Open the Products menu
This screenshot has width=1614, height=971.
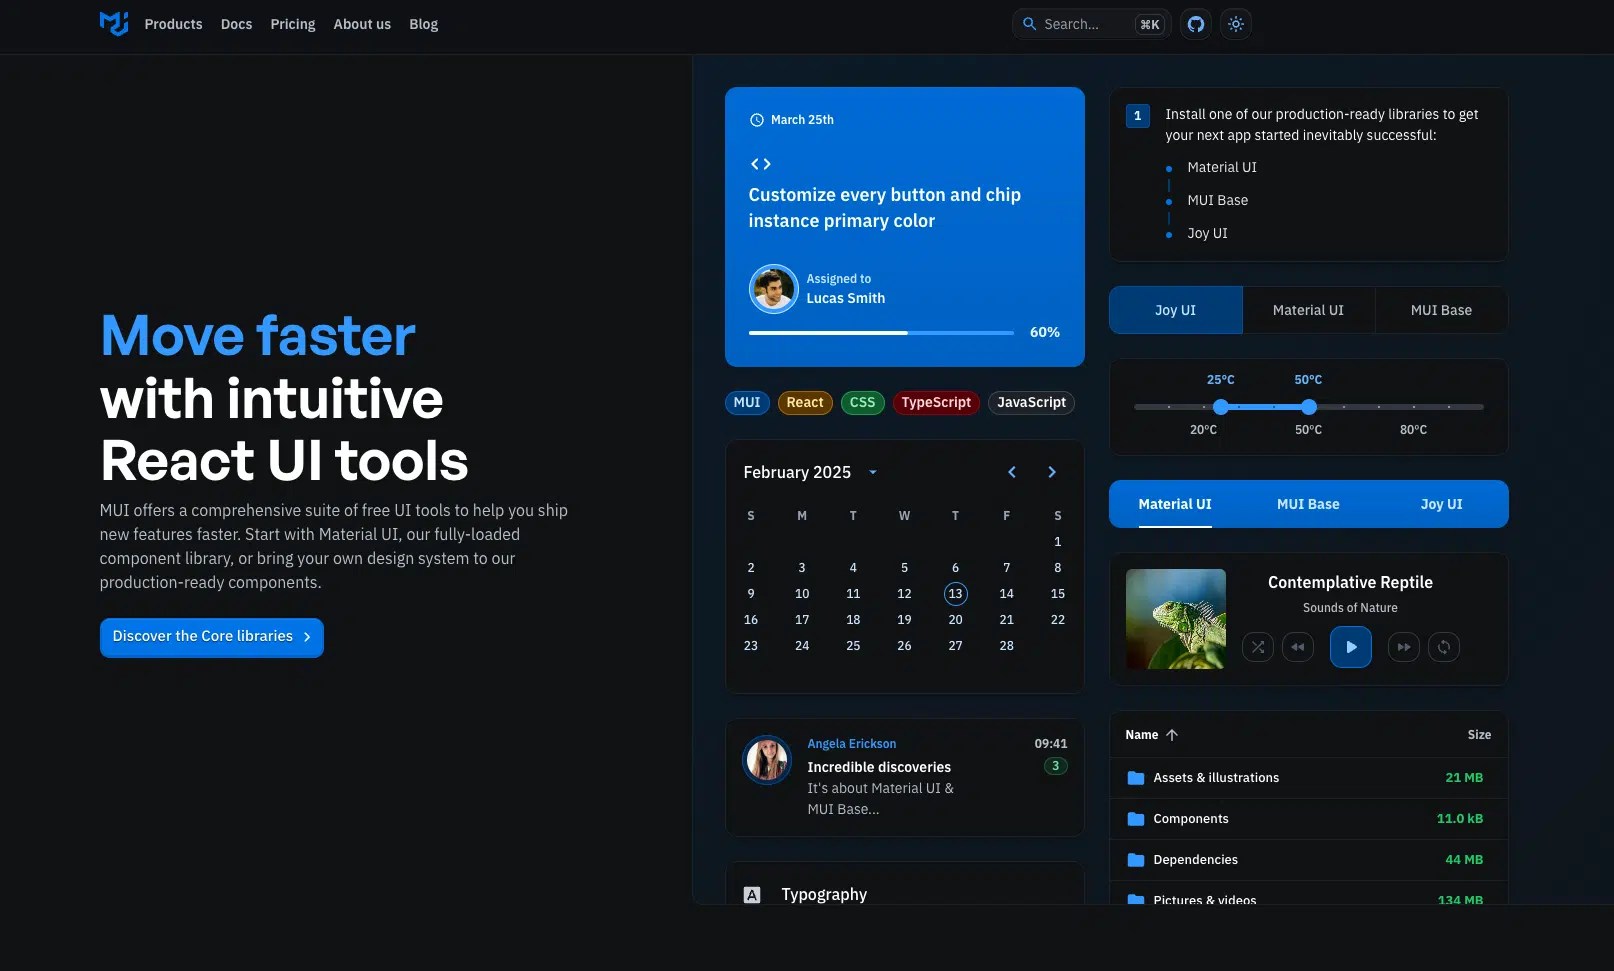174,24
